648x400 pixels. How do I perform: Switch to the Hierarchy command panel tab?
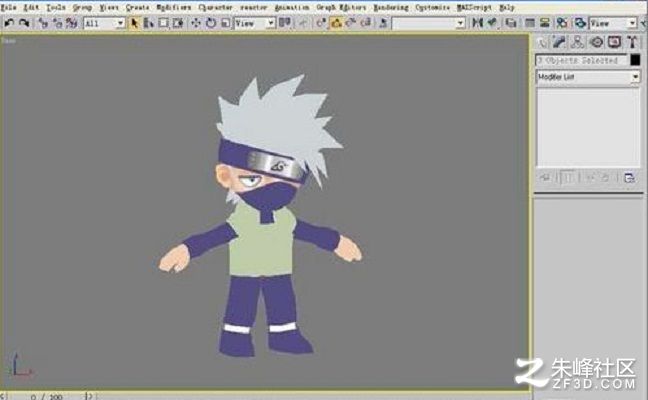click(577, 42)
